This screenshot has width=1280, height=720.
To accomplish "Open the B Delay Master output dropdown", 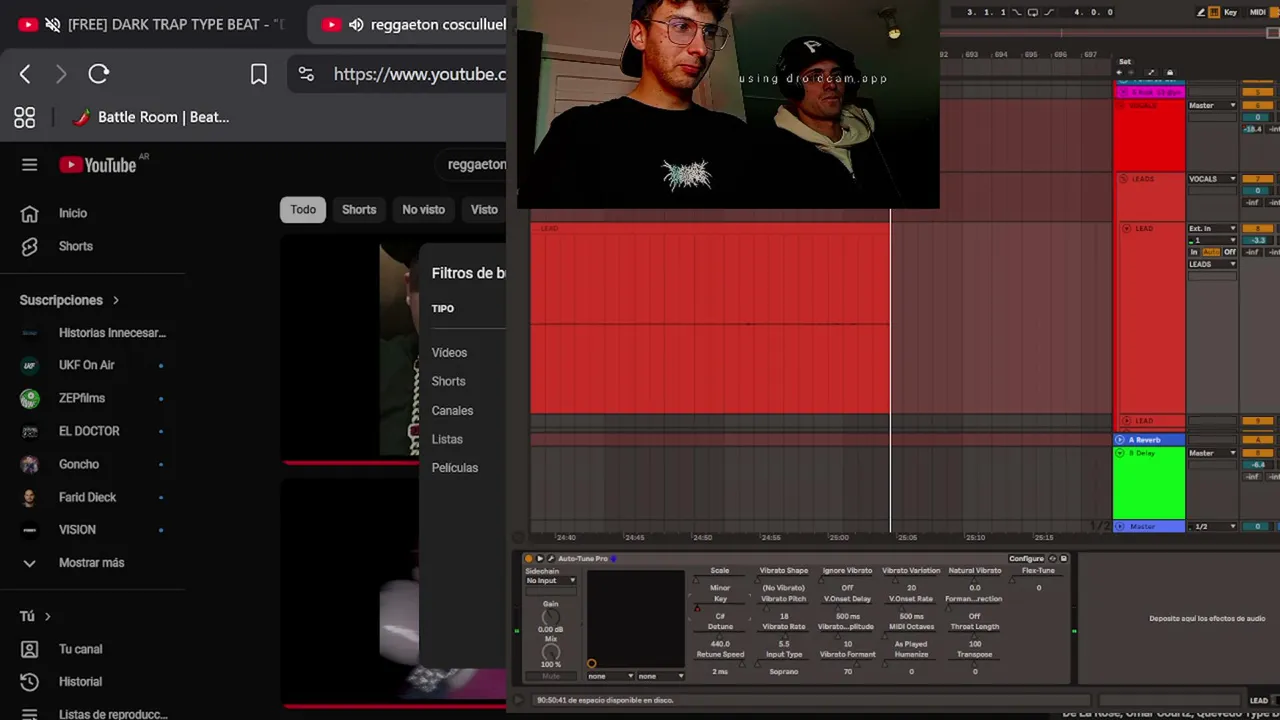I will (x=1212, y=453).
